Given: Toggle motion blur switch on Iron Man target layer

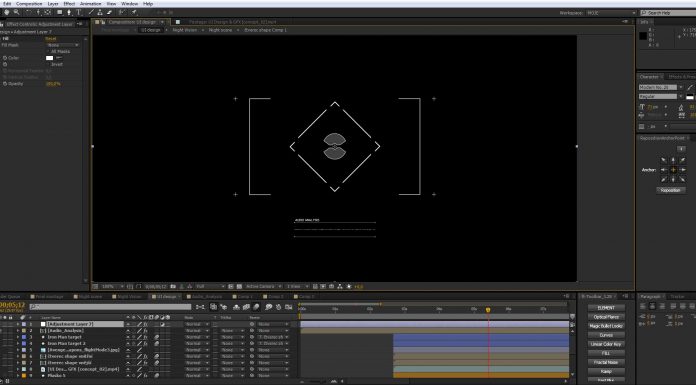Looking at the screenshot, I should click(157, 337).
